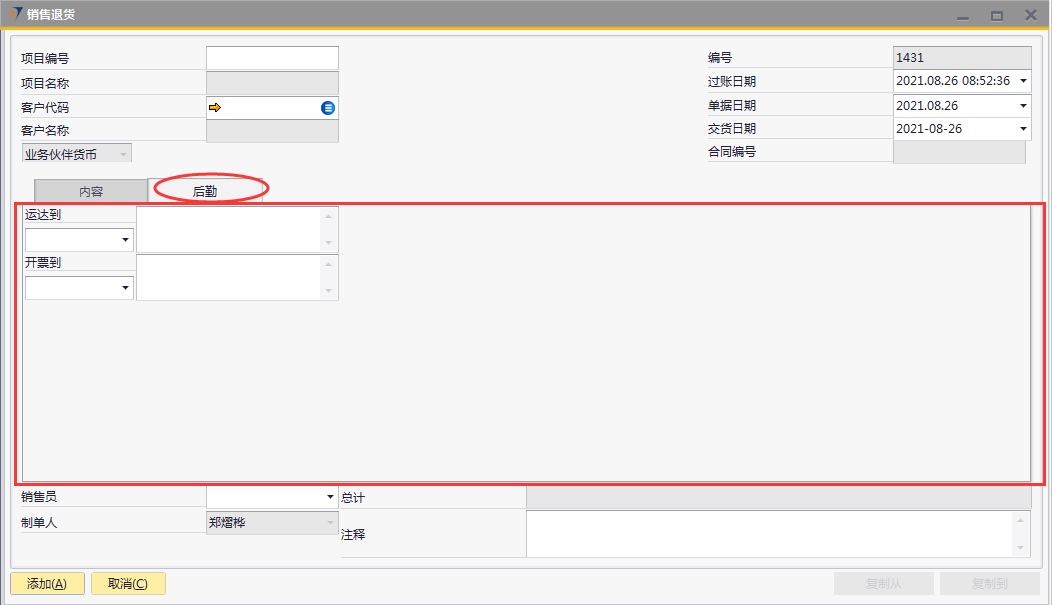Minimize the 销售退货 window

[963, 15]
